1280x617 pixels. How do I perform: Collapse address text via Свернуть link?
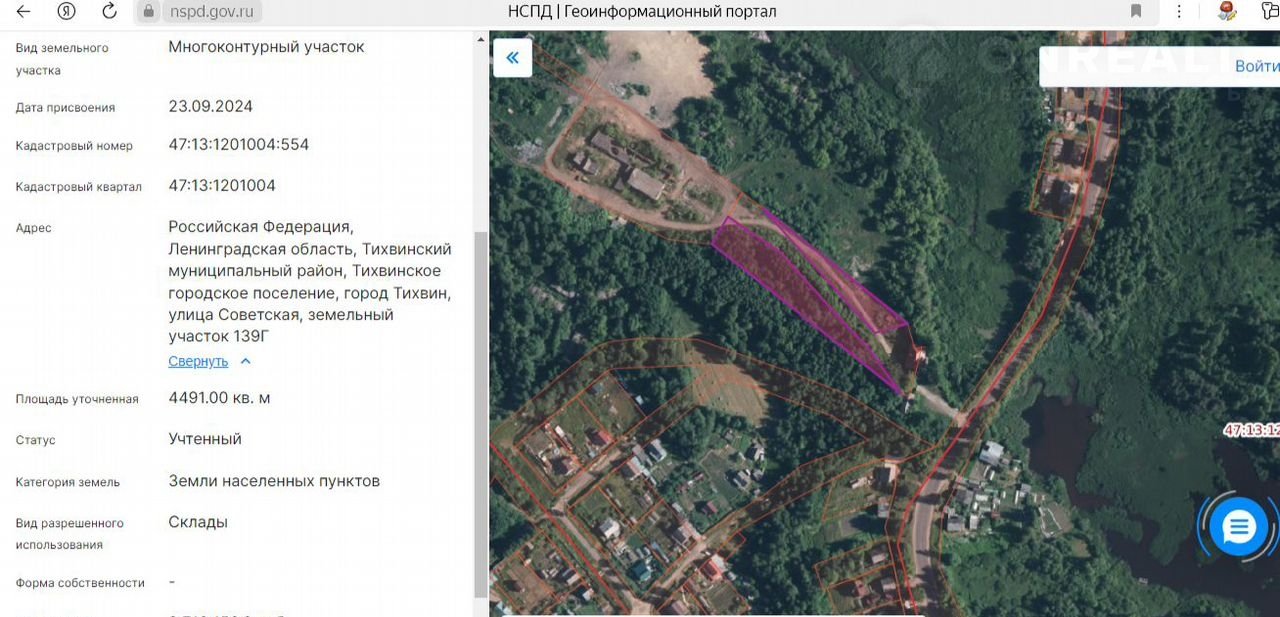click(198, 361)
